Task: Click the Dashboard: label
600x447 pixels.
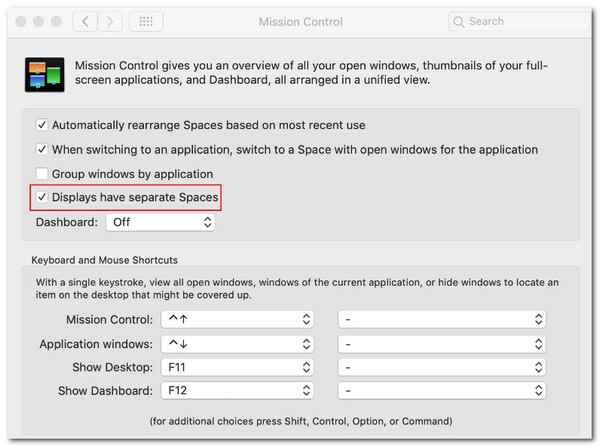Action: coord(67,222)
